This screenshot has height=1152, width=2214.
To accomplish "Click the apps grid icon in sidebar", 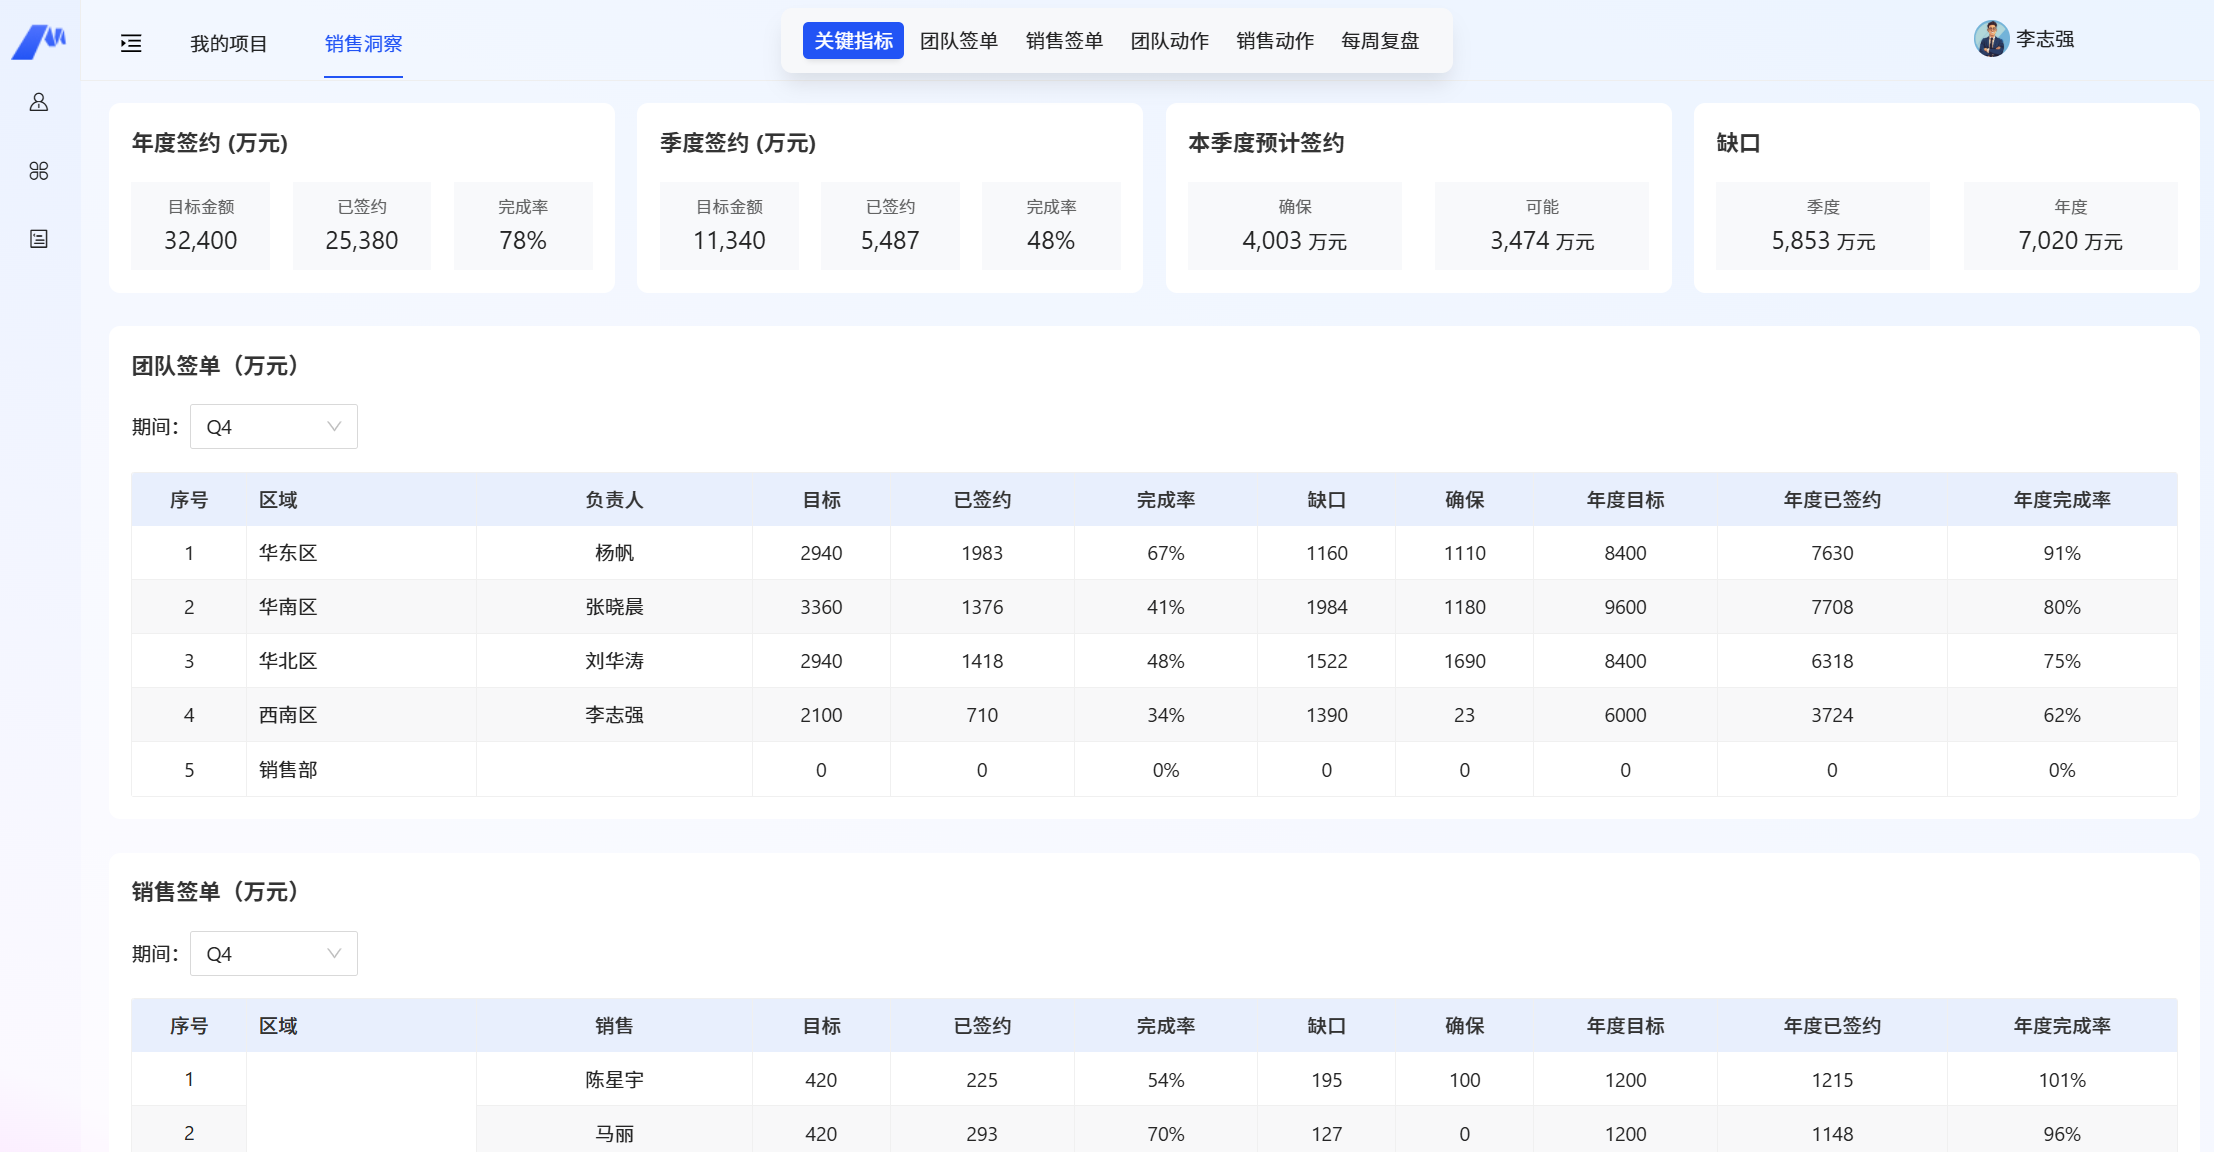I will [39, 170].
